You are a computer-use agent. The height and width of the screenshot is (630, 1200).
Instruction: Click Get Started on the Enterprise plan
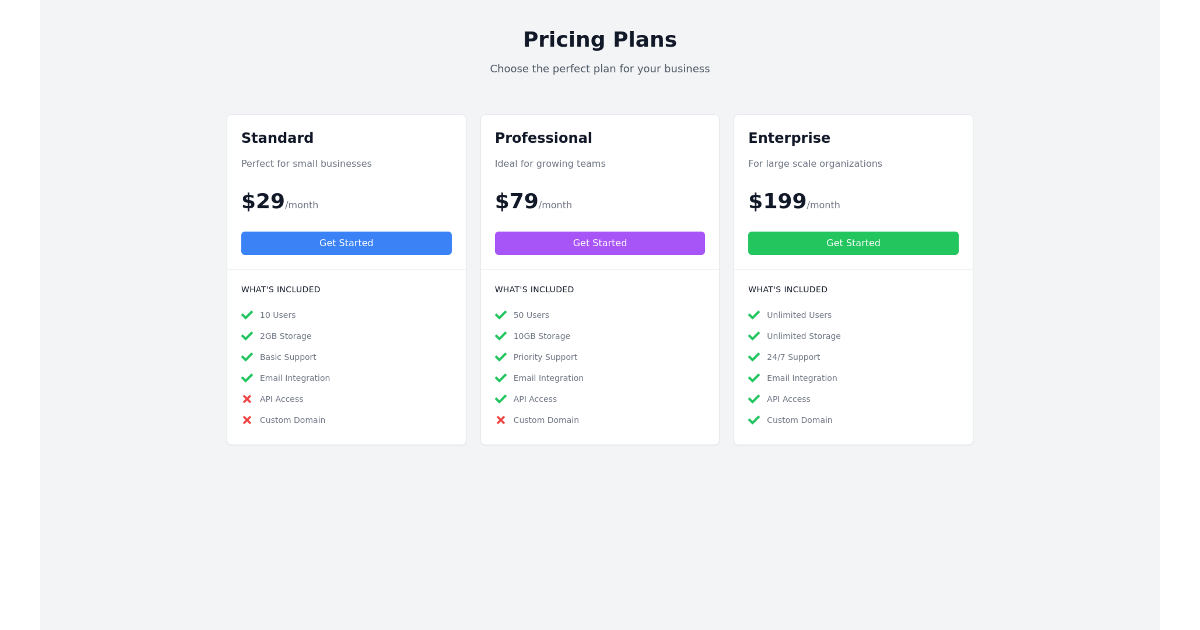[853, 243]
